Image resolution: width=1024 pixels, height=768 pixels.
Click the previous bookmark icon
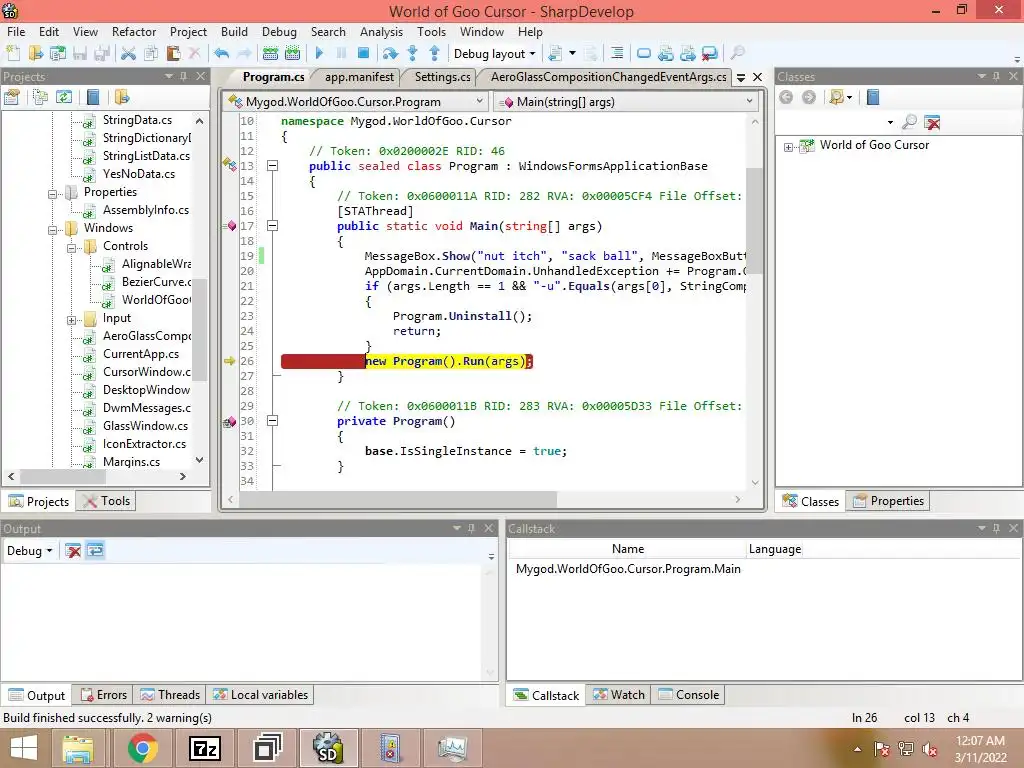pos(665,54)
